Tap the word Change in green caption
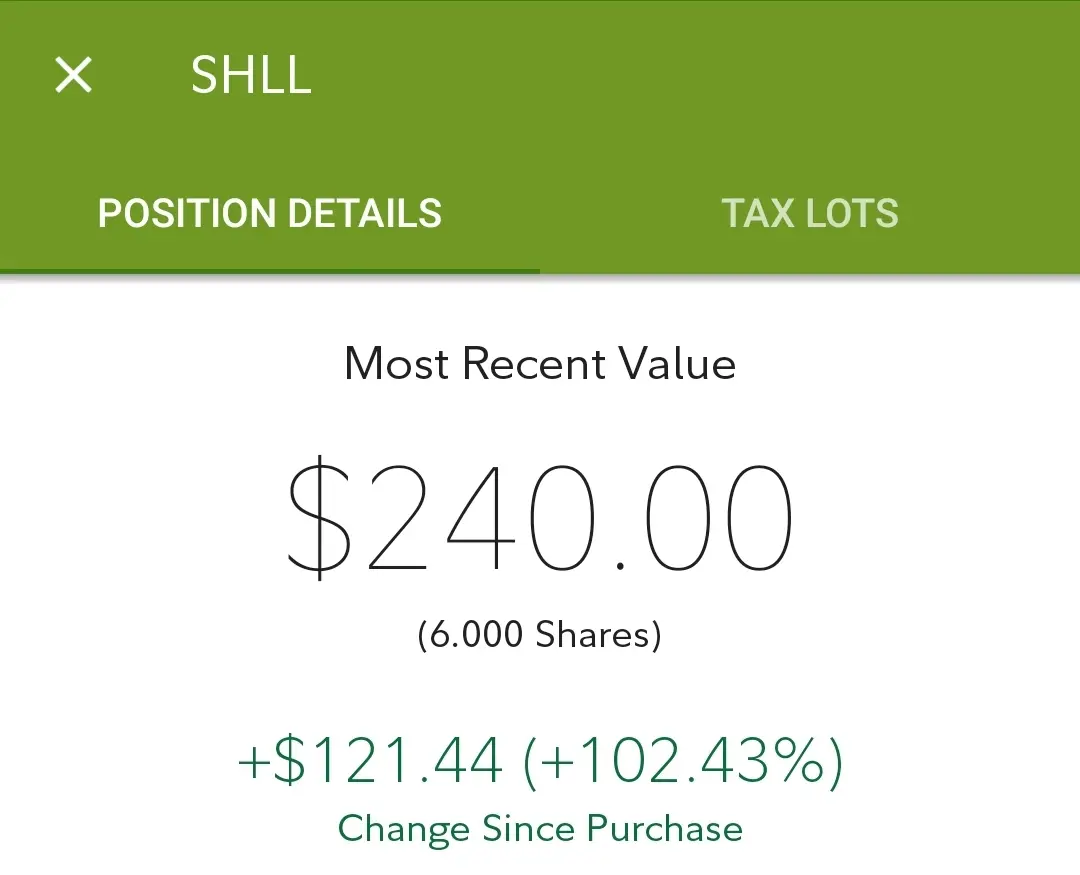 [404, 830]
